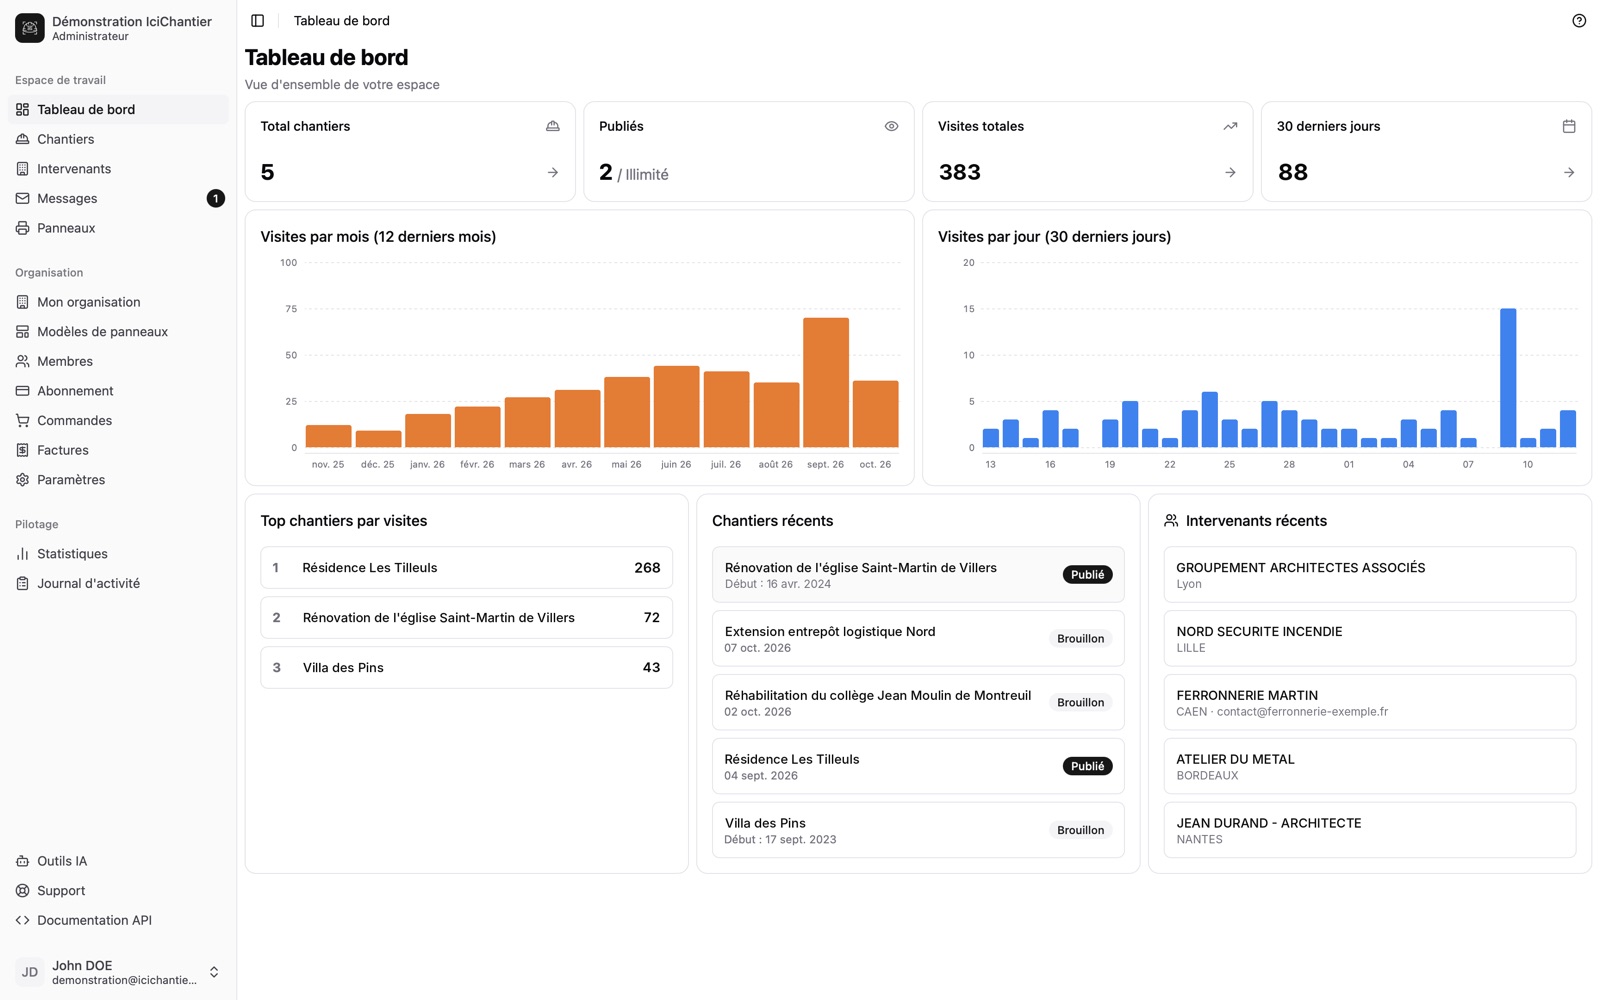
Task: Open Factures page
Action: [x=118, y=450]
